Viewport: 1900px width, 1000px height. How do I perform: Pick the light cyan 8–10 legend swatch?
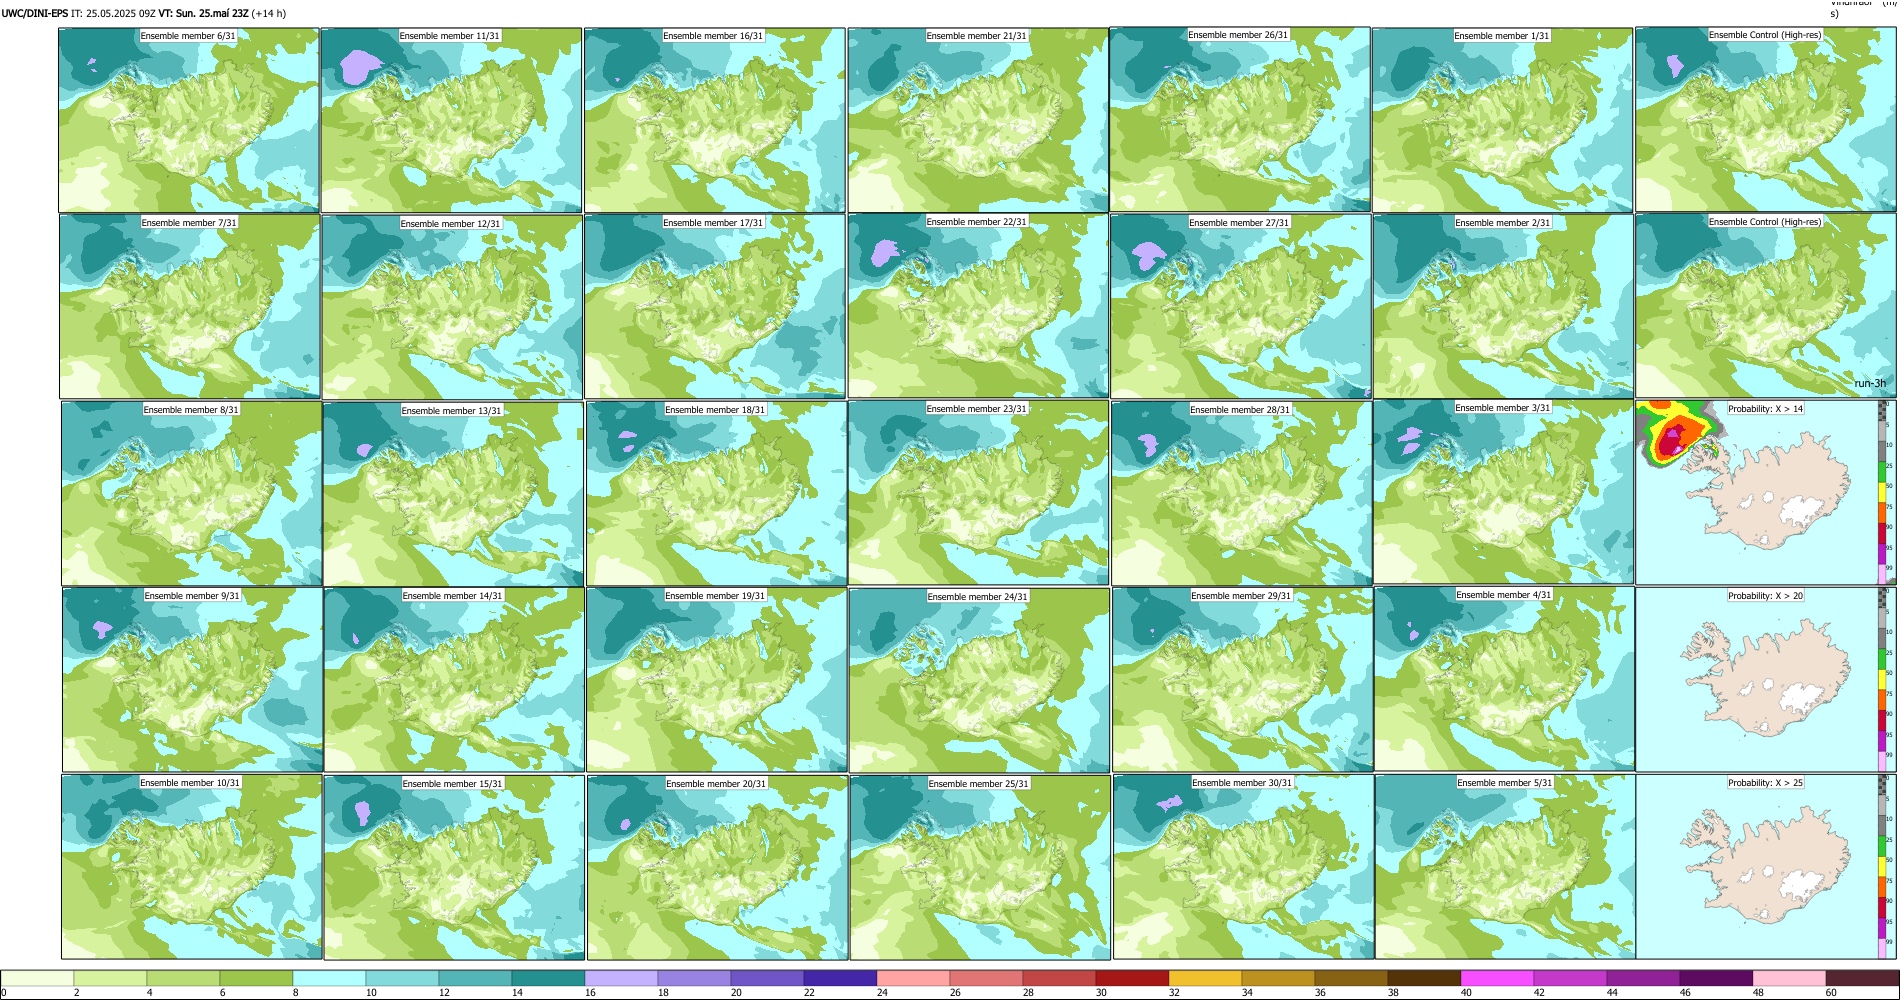(x=329, y=978)
